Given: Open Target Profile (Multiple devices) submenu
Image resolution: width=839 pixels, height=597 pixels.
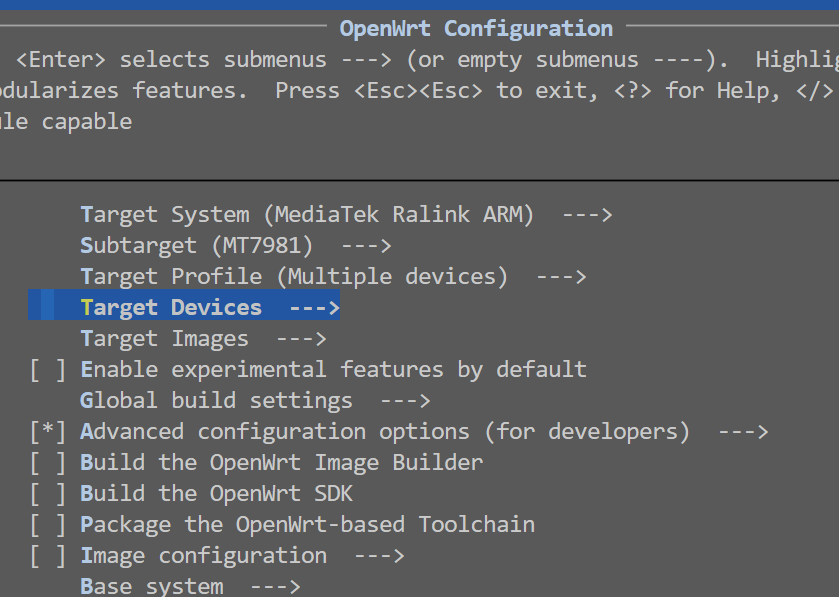Looking at the screenshot, I should tap(333, 277).
